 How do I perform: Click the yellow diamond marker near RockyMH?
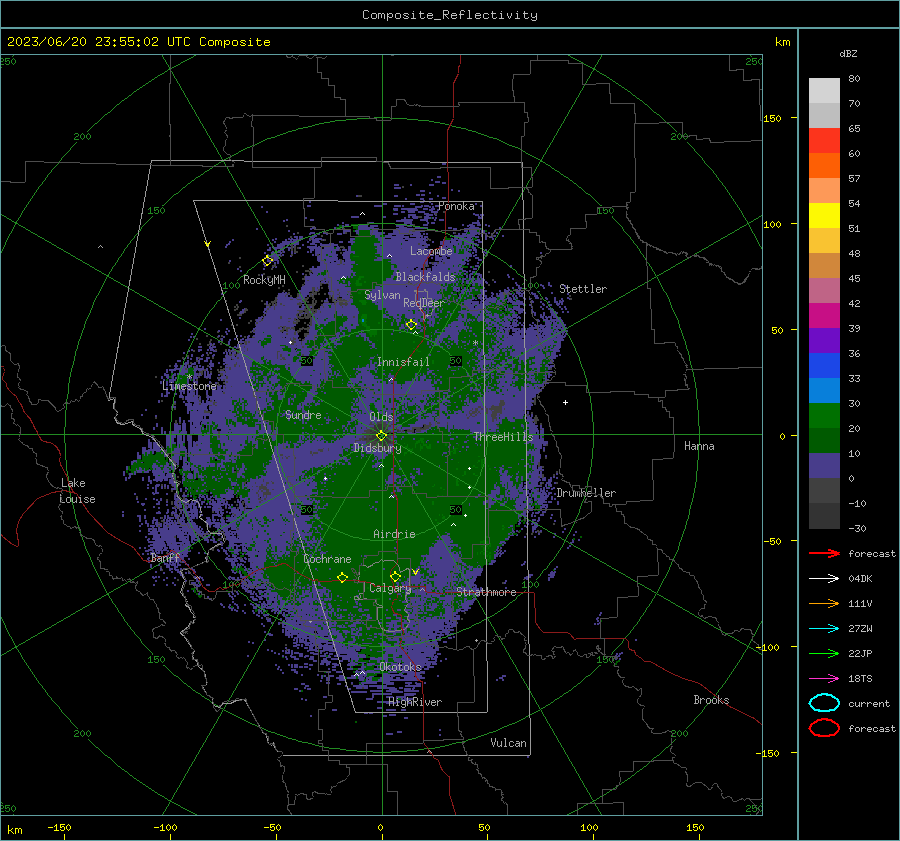(x=267, y=261)
